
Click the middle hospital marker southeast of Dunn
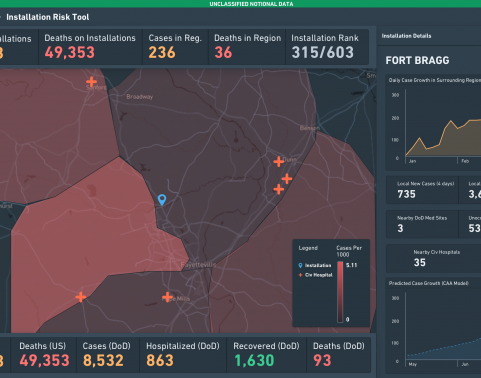287,179
